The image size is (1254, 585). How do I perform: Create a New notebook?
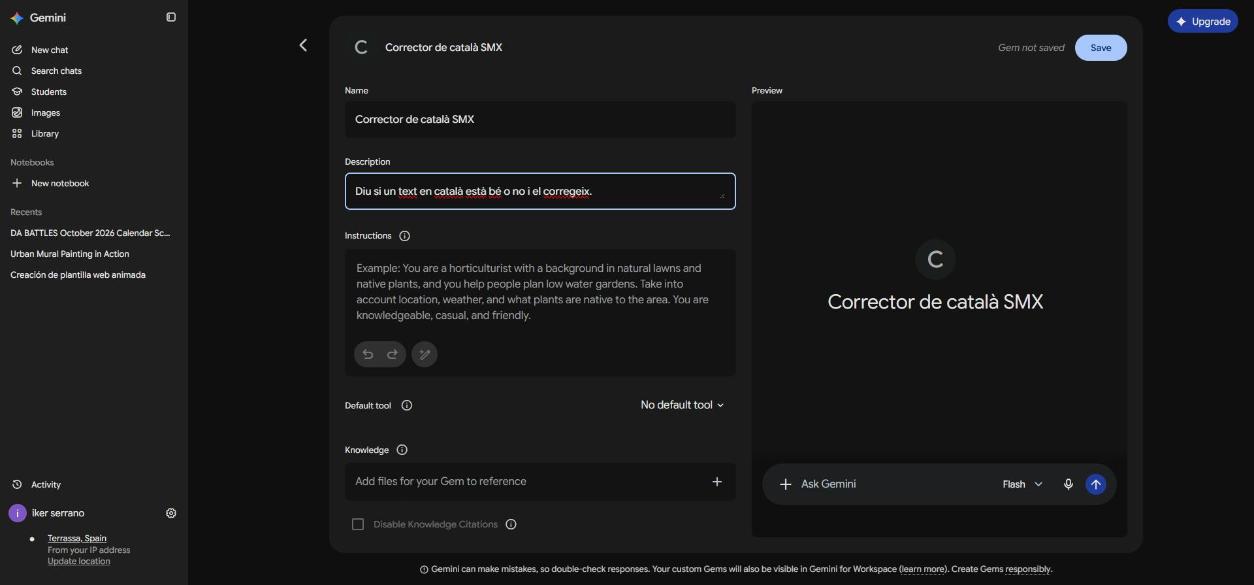point(59,183)
